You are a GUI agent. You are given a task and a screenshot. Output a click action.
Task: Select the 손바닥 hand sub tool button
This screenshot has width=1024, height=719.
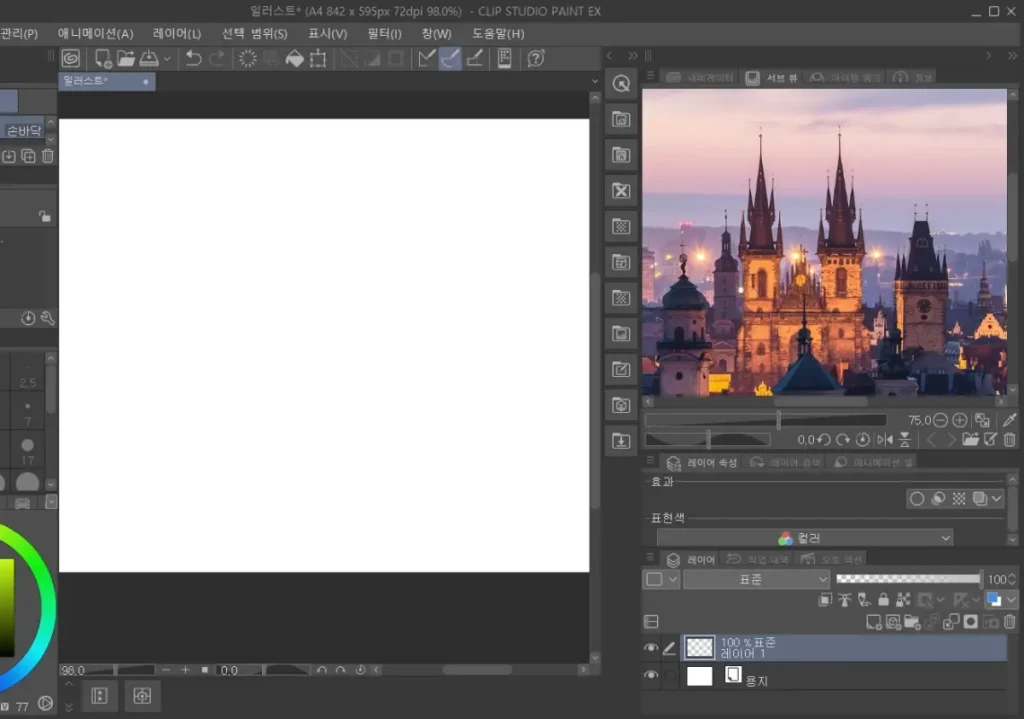[x=24, y=130]
